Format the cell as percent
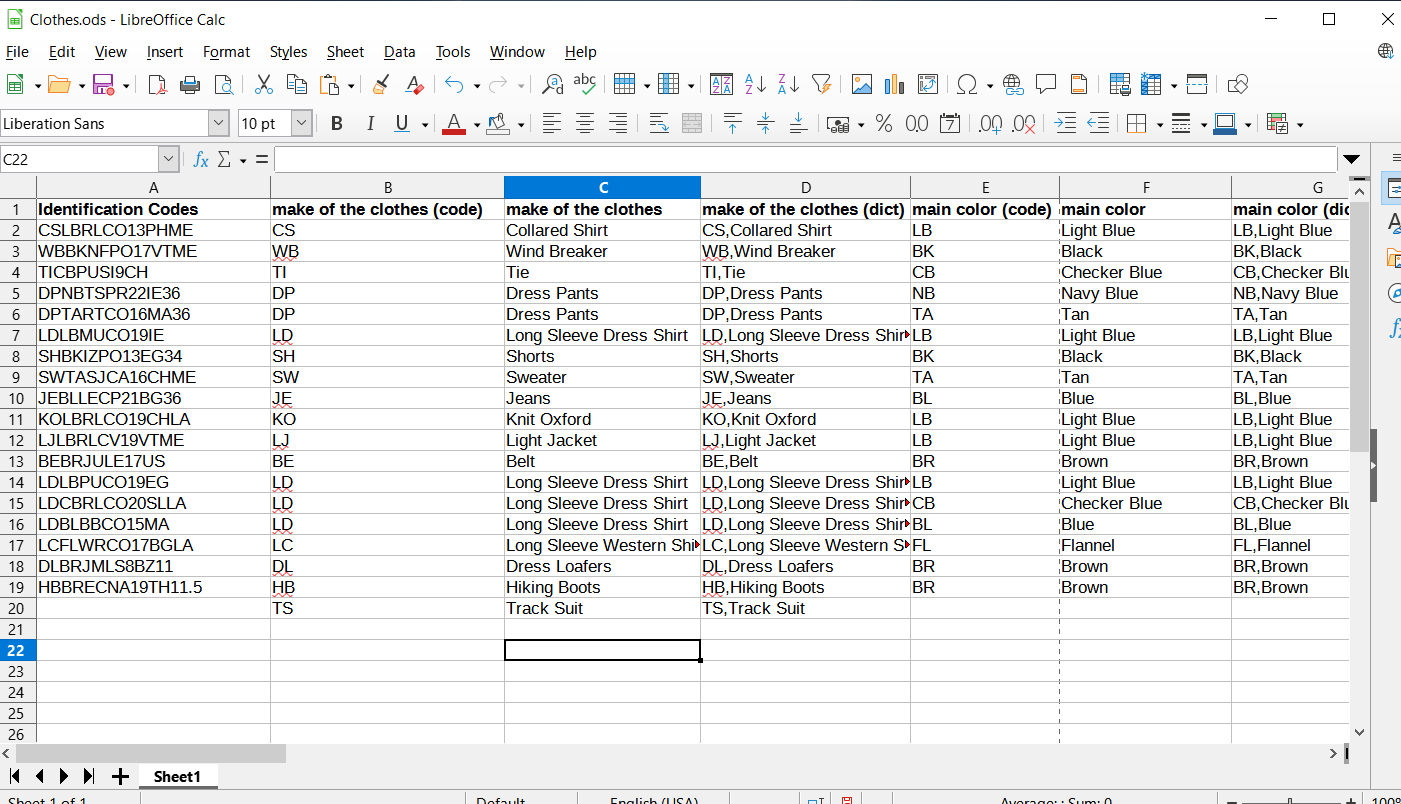The image size is (1401, 804). (884, 124)
